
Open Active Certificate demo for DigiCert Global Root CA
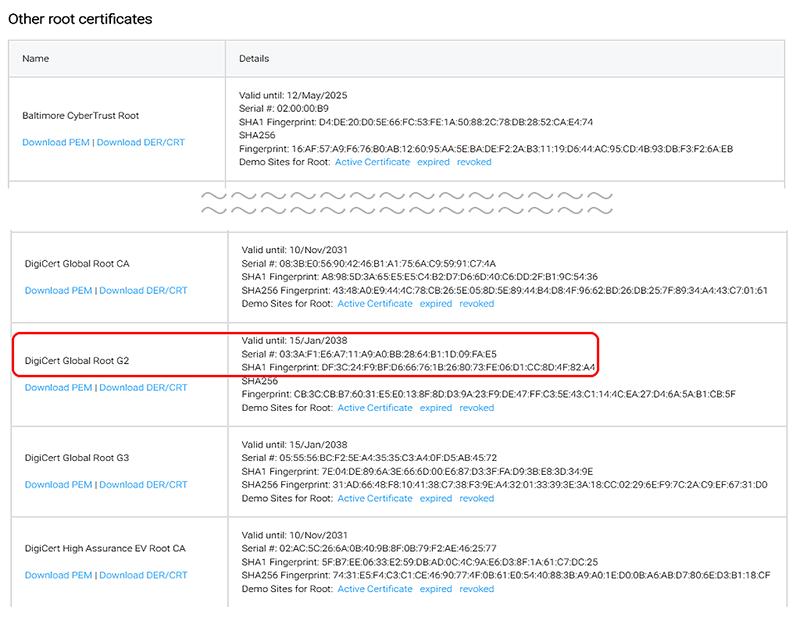[375, 304]
